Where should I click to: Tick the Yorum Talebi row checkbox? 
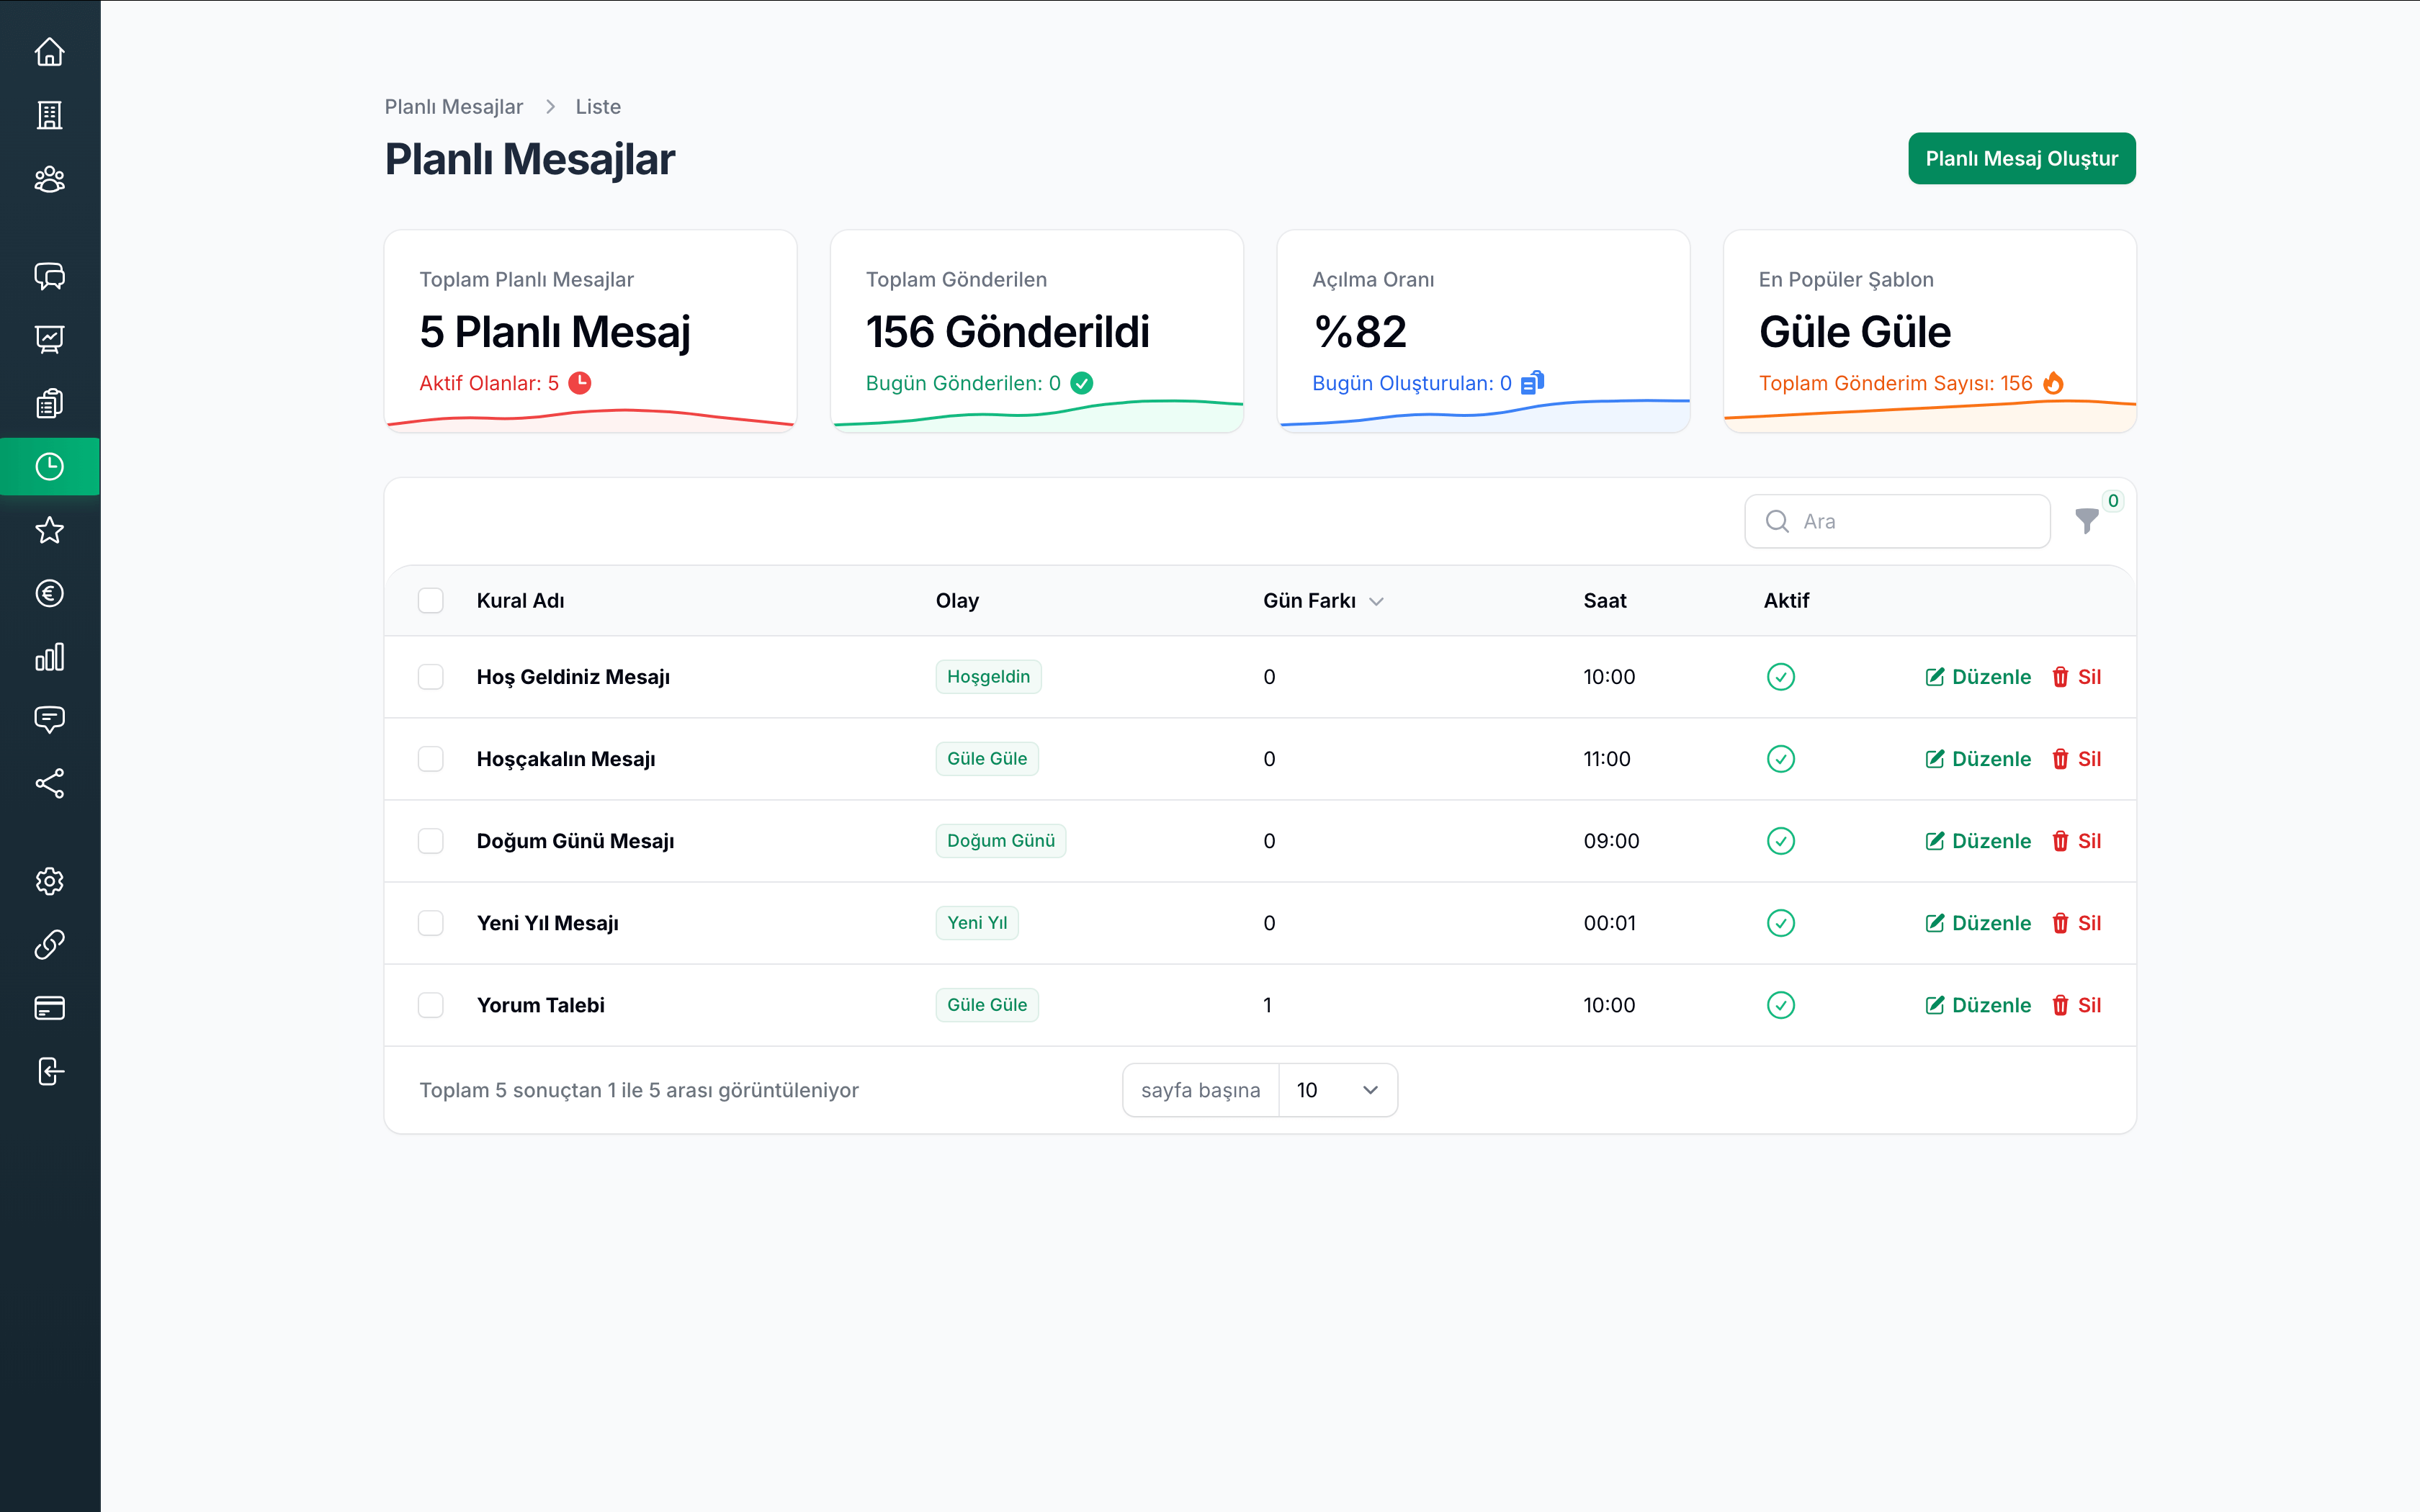coord(431,1005)
